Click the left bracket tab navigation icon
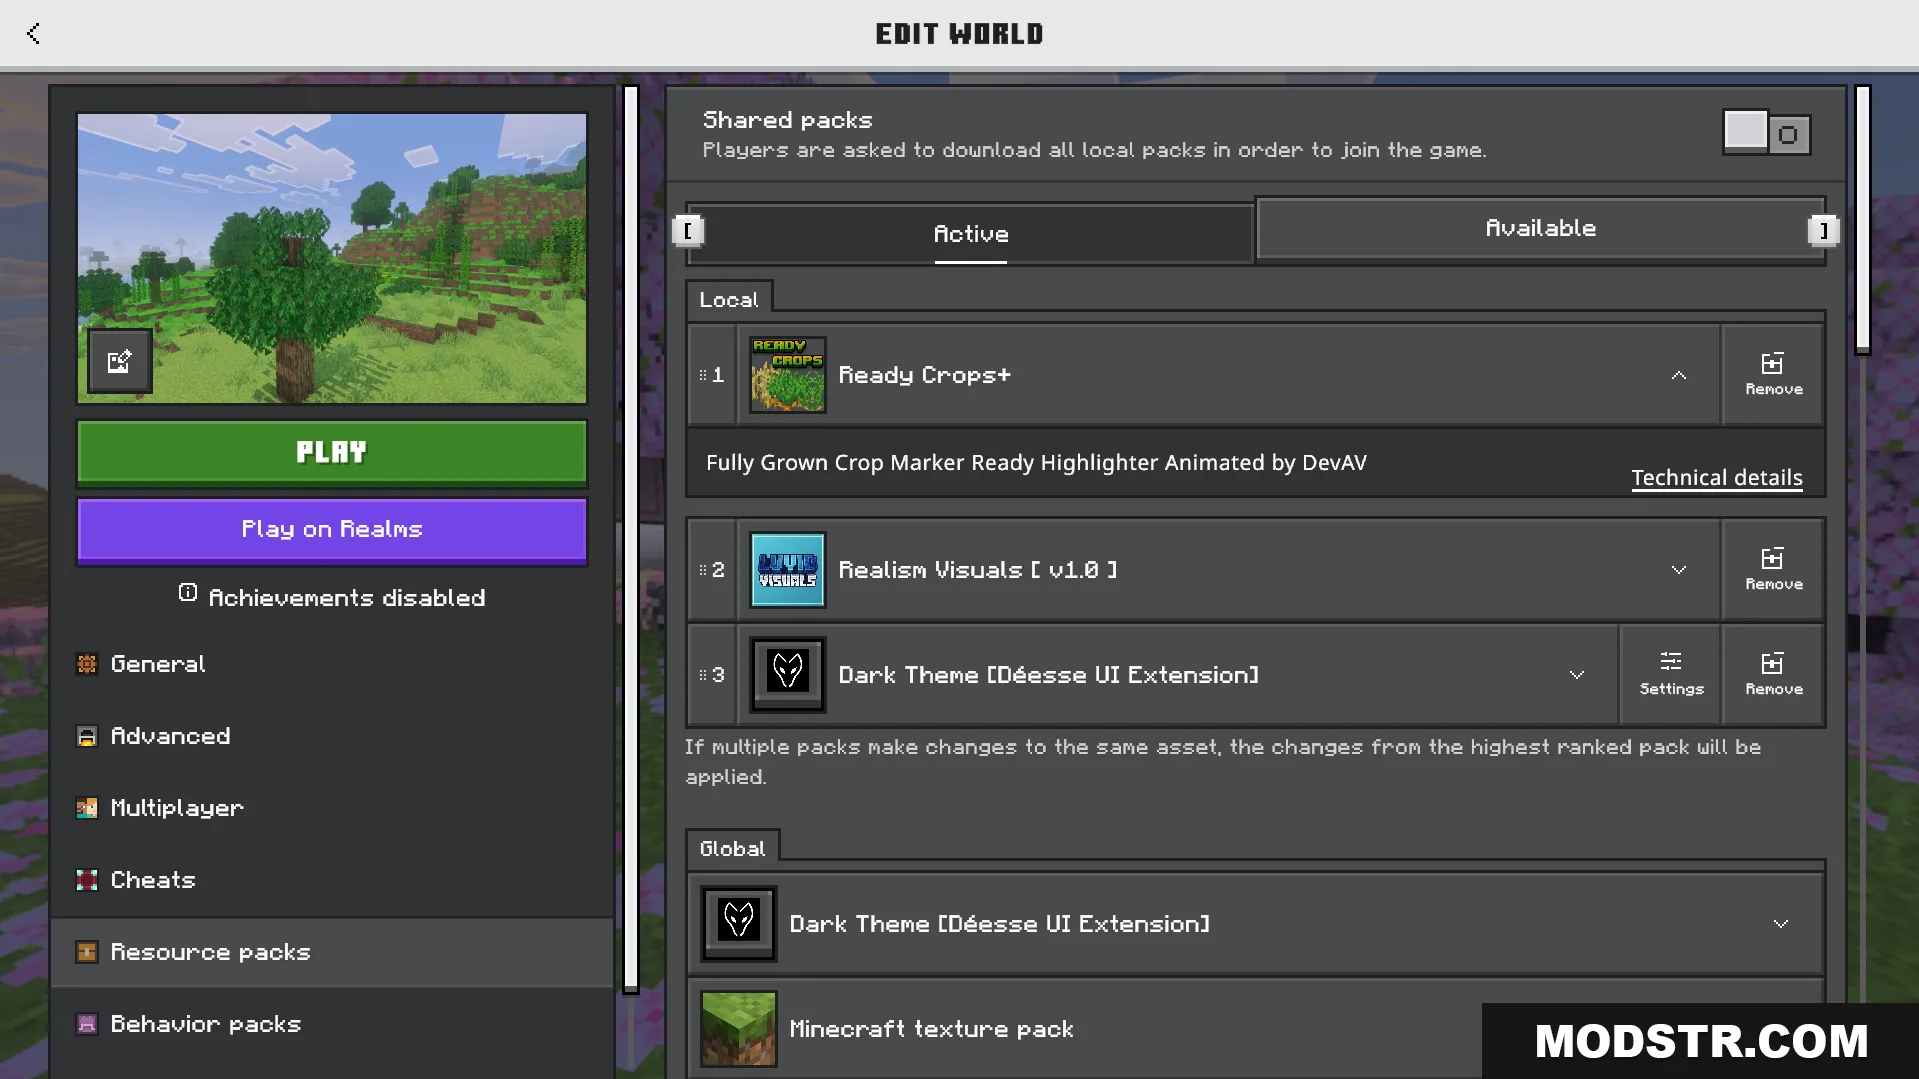The image size is (1919, 1079). click(688, 231)
